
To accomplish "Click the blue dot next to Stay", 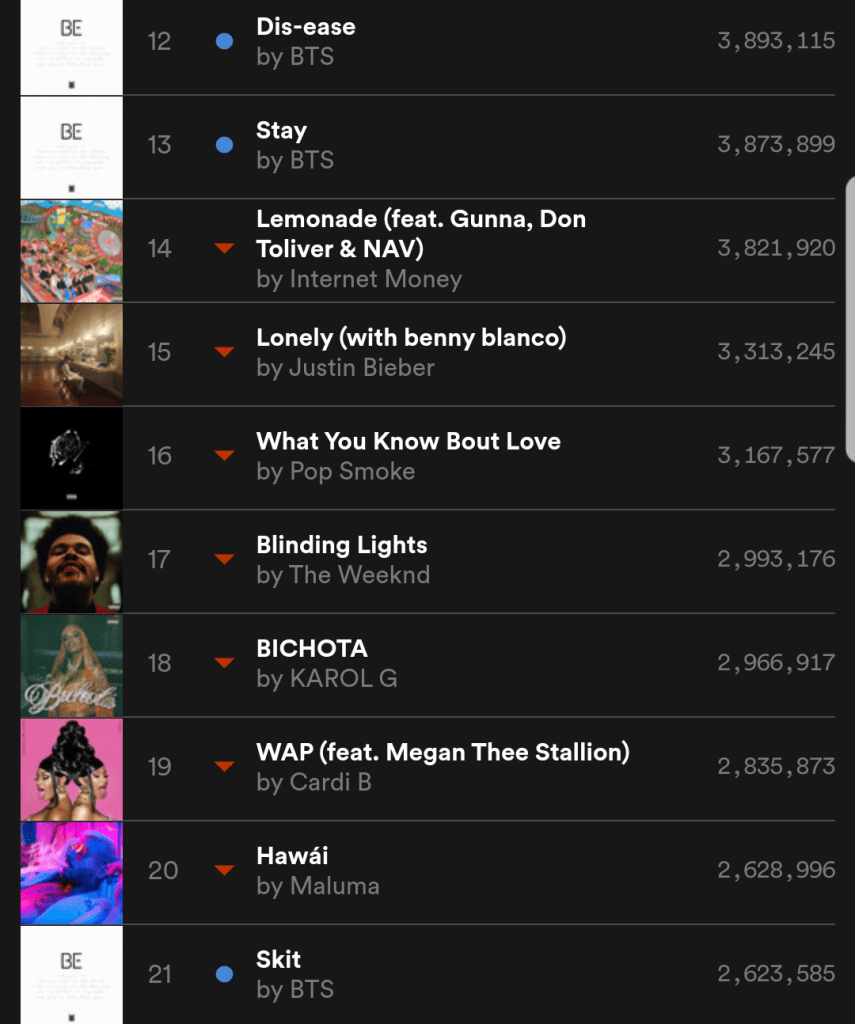I will tap(225, 145).
